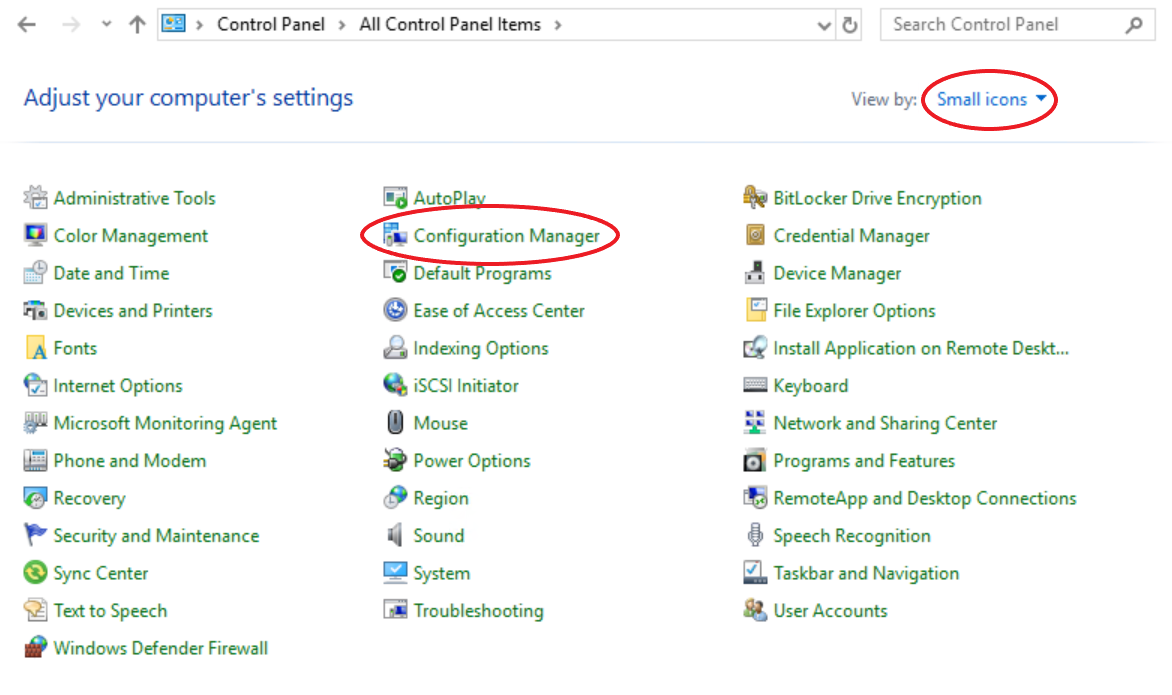The image size is (1172, 695).
Task: Click the Mouse icon
Action: coord(395,423)
